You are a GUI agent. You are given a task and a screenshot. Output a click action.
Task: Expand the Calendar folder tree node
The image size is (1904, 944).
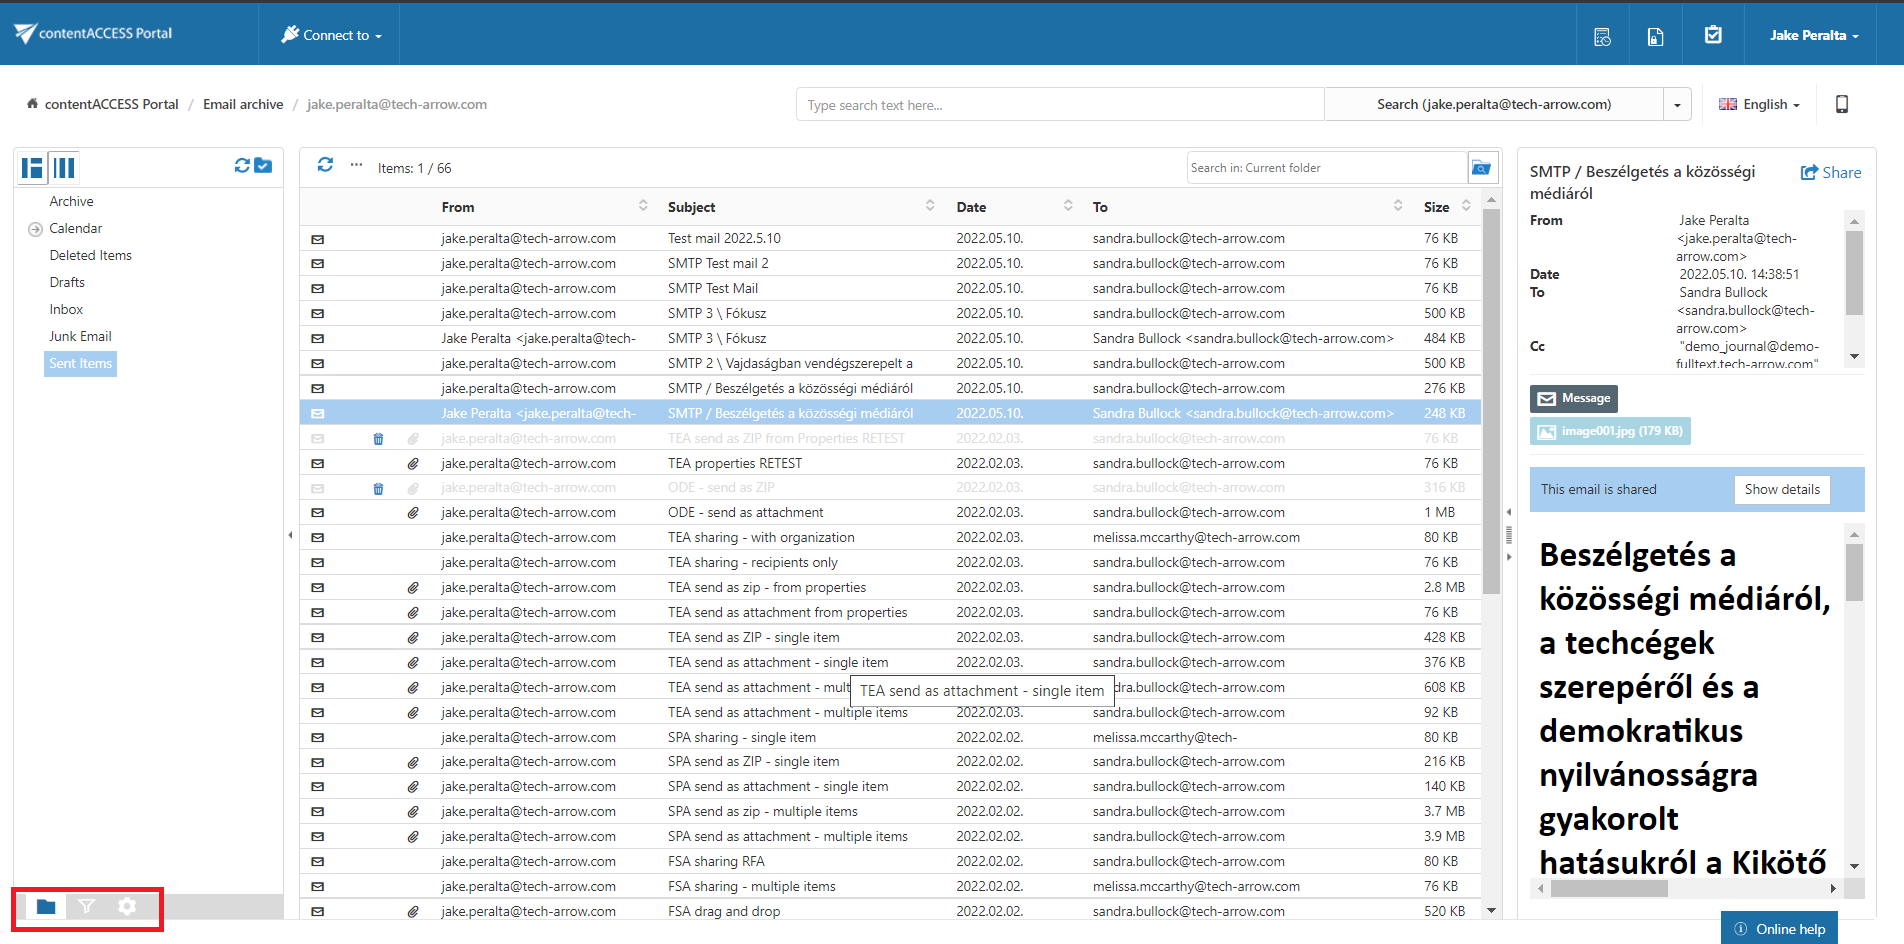[35, 229]
